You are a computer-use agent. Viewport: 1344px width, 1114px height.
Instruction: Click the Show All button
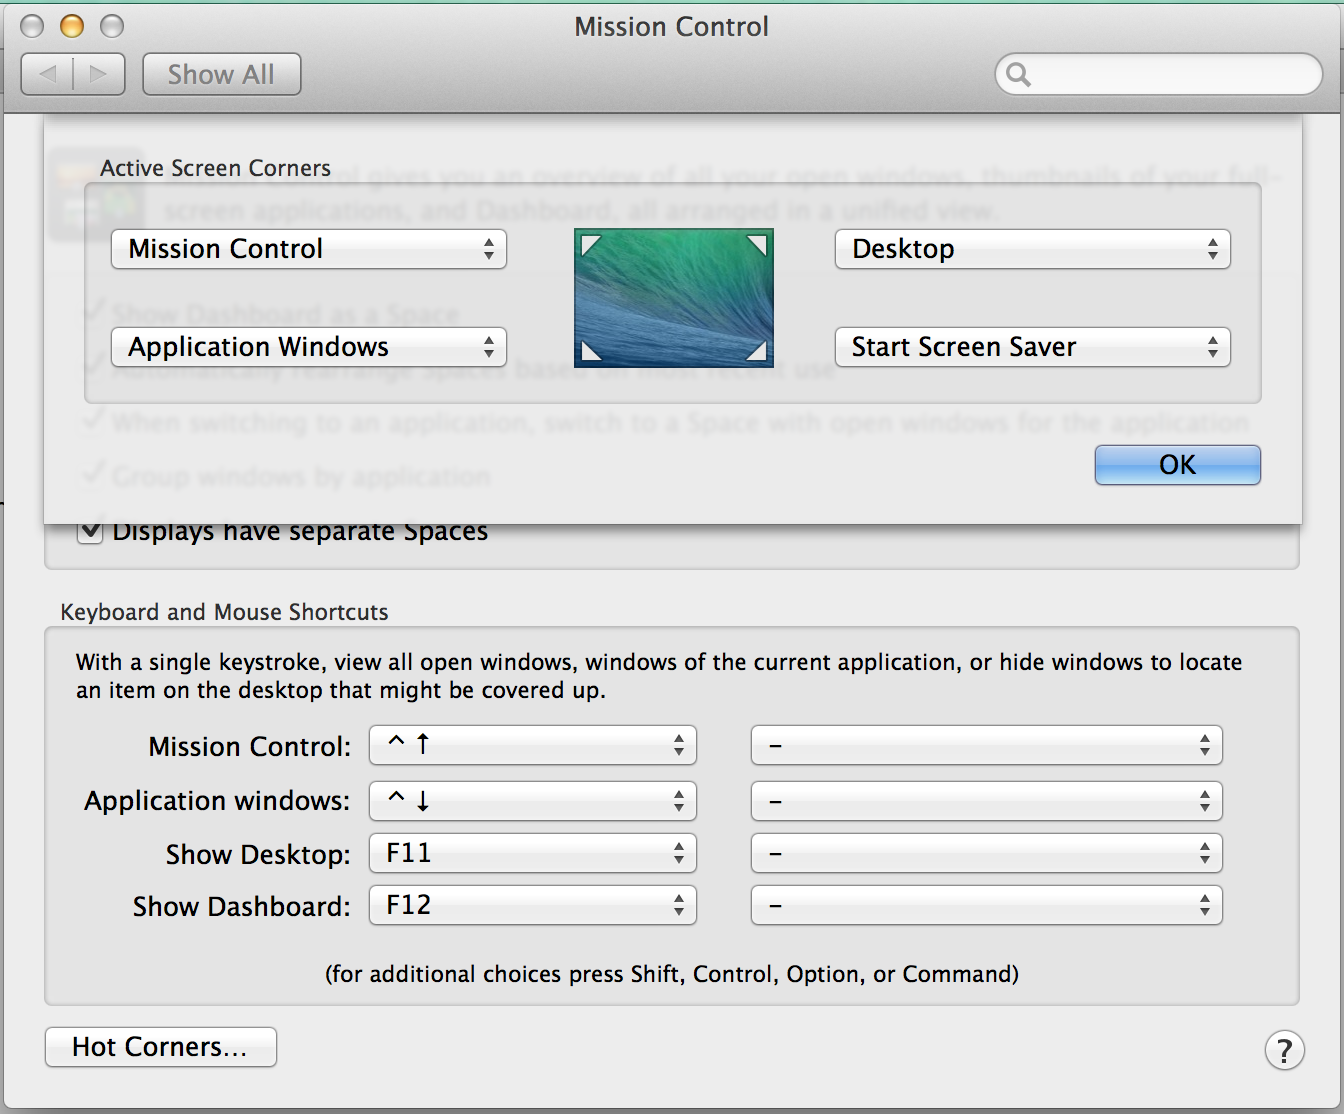(221, 74)
